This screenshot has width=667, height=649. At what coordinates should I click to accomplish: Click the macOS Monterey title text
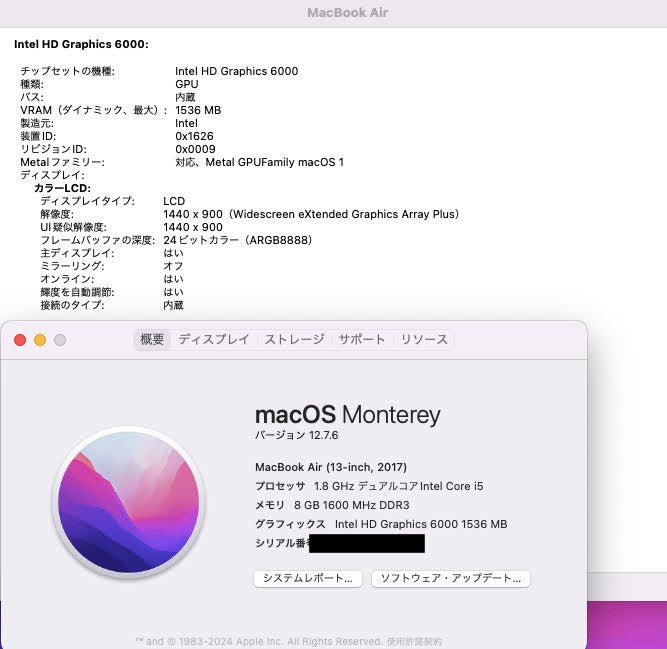(347, 415)
